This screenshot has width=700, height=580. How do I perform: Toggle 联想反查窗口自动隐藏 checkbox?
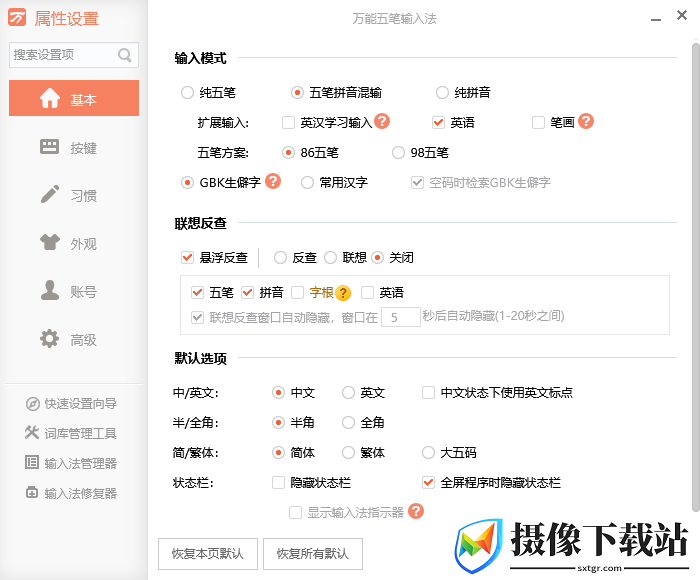pyautogui.click(x=197, y=317)
